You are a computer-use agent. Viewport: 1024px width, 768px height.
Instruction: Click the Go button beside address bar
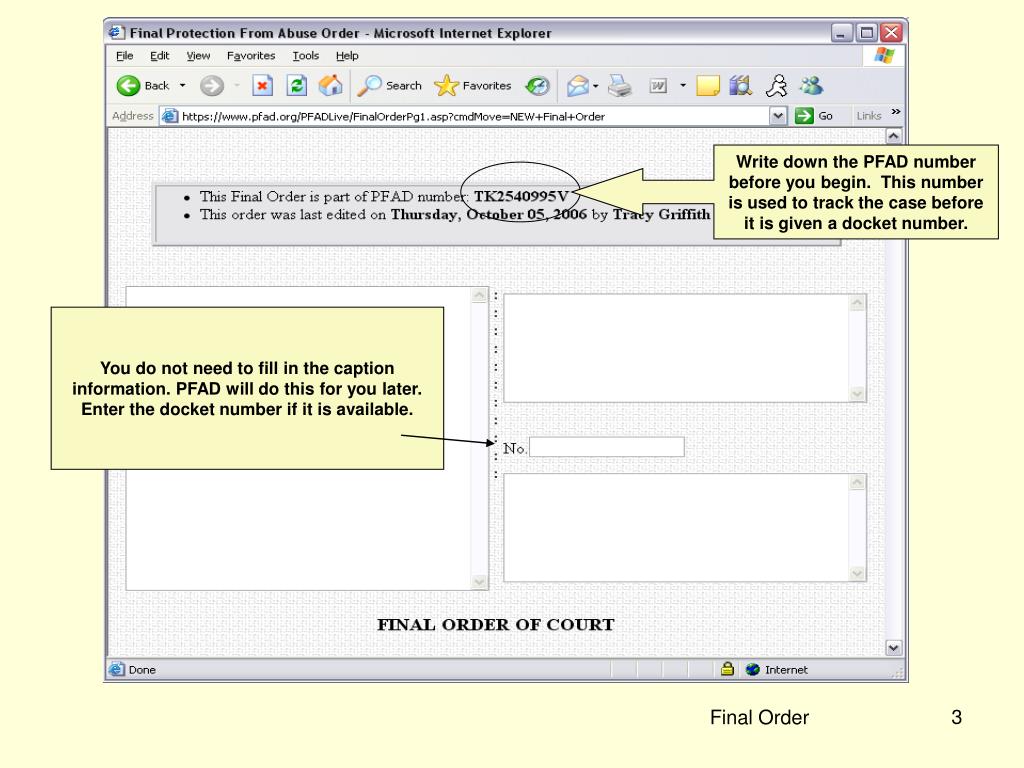(814, 116)
